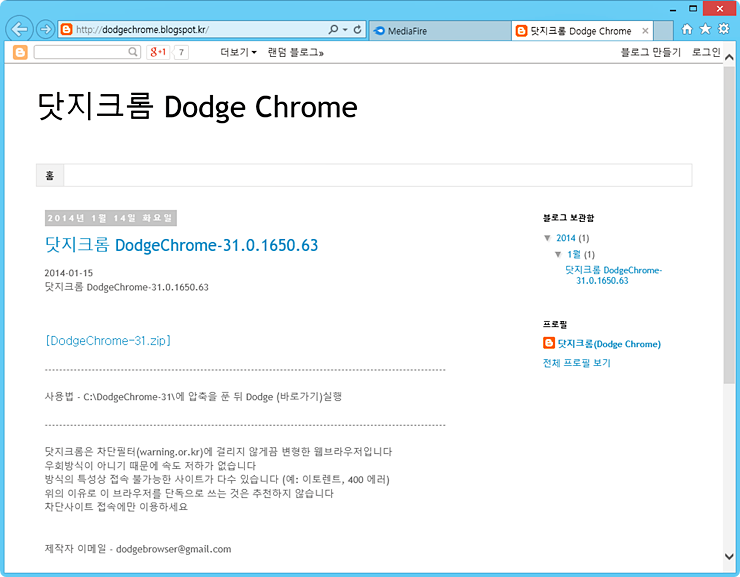The image size is (740, 577).
Task: Click the scrollbar up arrow
Action: tap(729, 57)
